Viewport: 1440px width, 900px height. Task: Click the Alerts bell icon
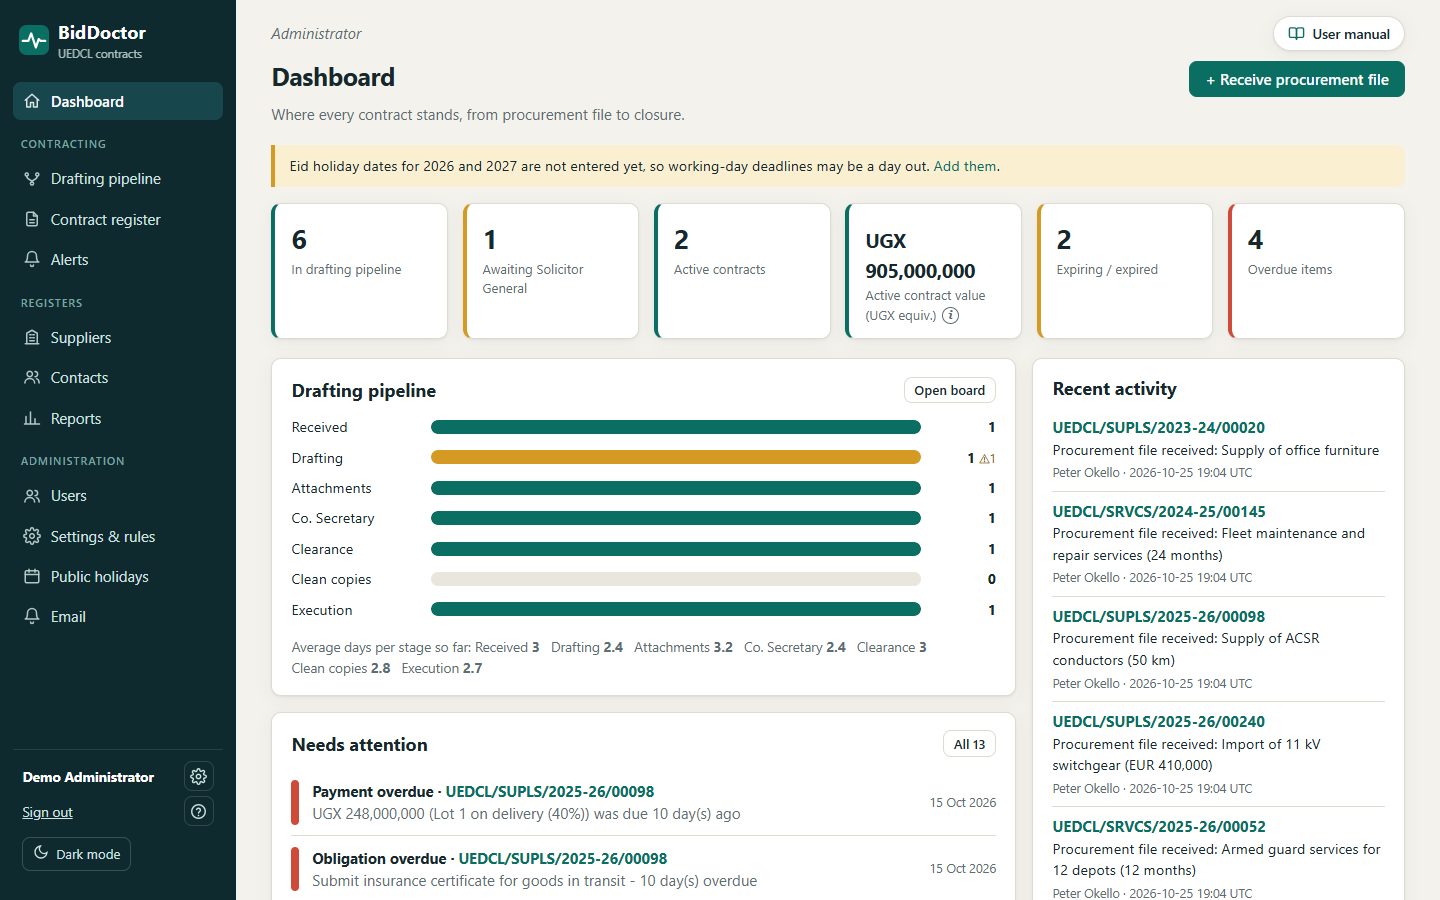pyautogui.click(x=32, y=259)
